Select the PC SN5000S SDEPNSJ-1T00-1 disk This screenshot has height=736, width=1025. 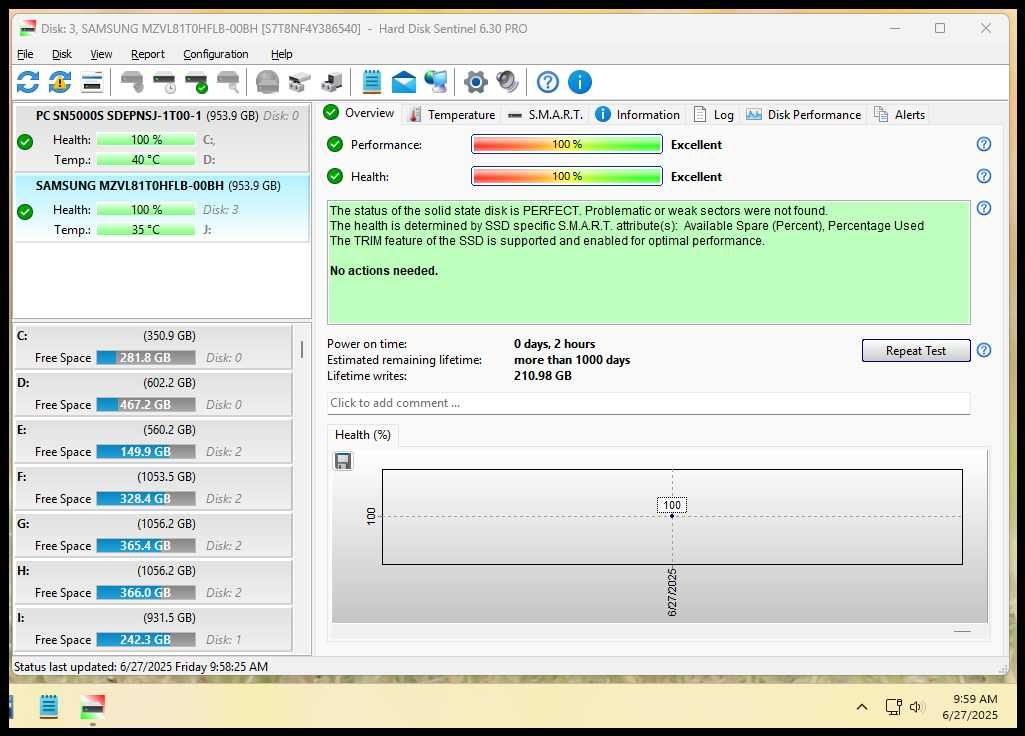[x=161, y=138]
